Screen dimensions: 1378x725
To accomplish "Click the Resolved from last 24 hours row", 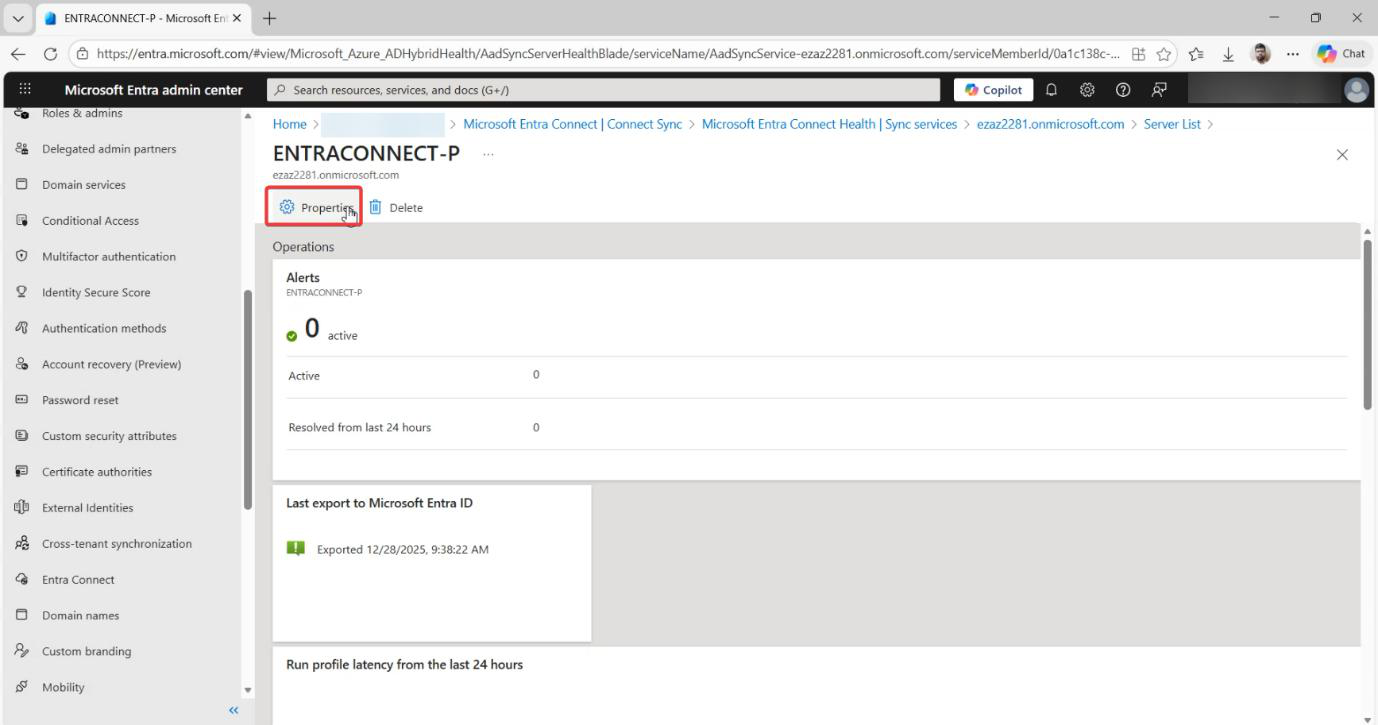I will (817, 427).
